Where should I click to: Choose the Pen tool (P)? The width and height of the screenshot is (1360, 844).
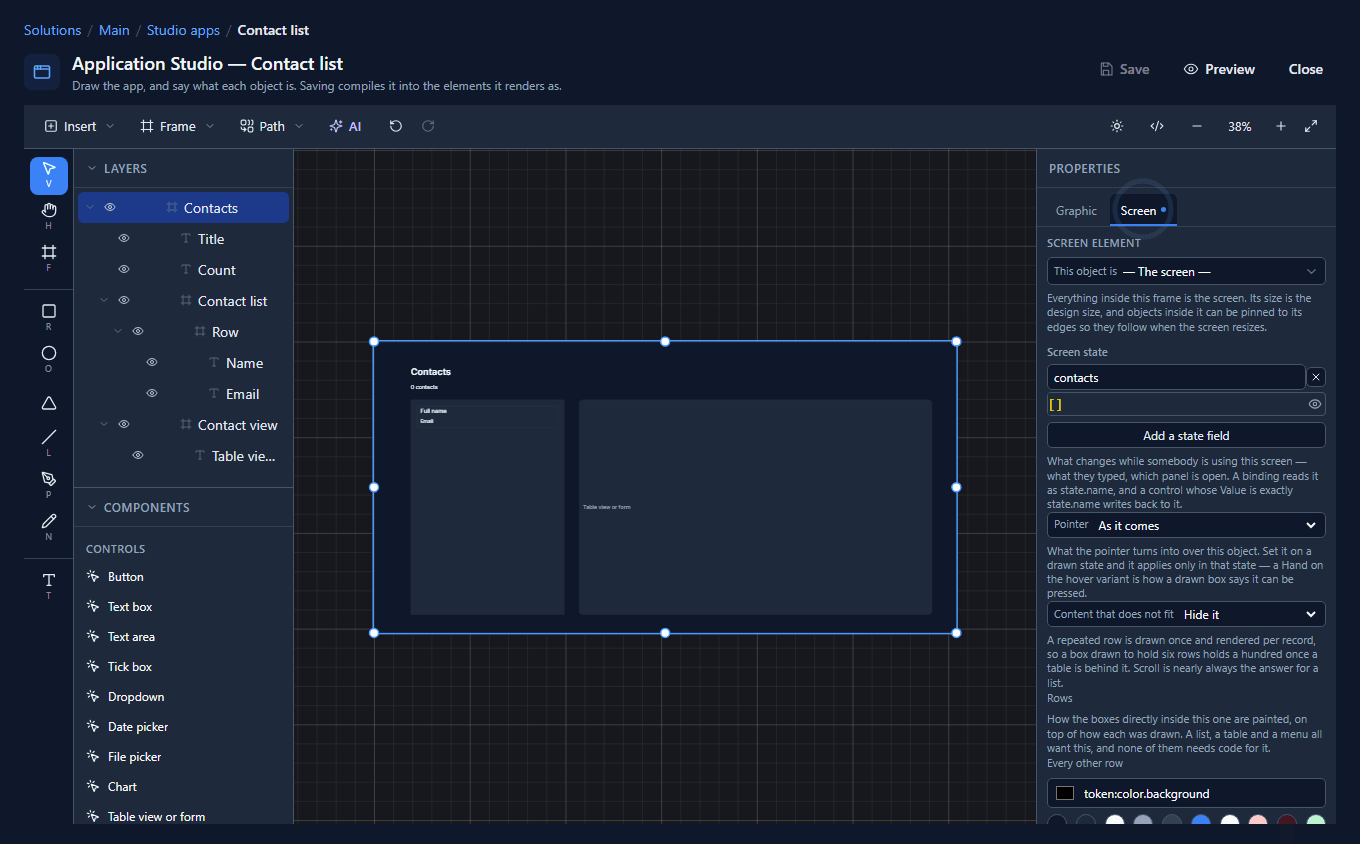click(49, 484)
